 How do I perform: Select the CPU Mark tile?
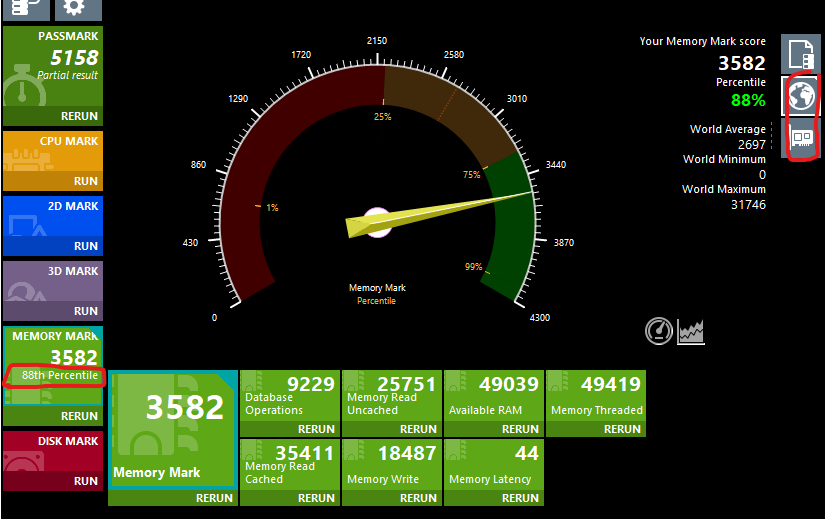point(53,152)
